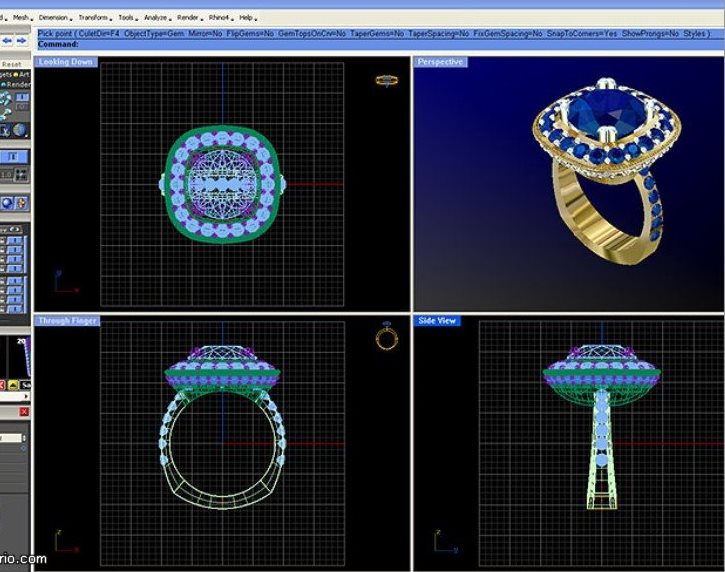Click the top-view ring icon in Looking Down viewport

pyautogui.click(x=386, y=80)
